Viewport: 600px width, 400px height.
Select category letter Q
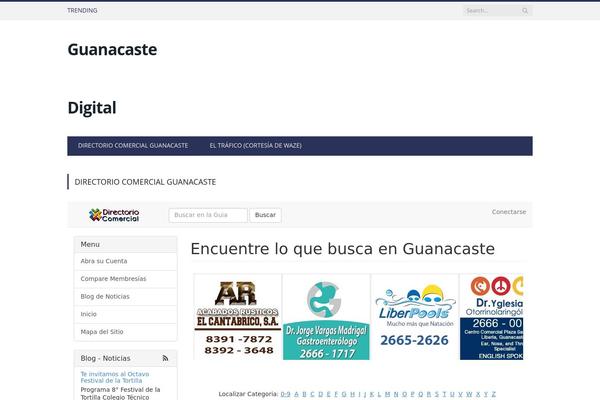tap(421, 394)
